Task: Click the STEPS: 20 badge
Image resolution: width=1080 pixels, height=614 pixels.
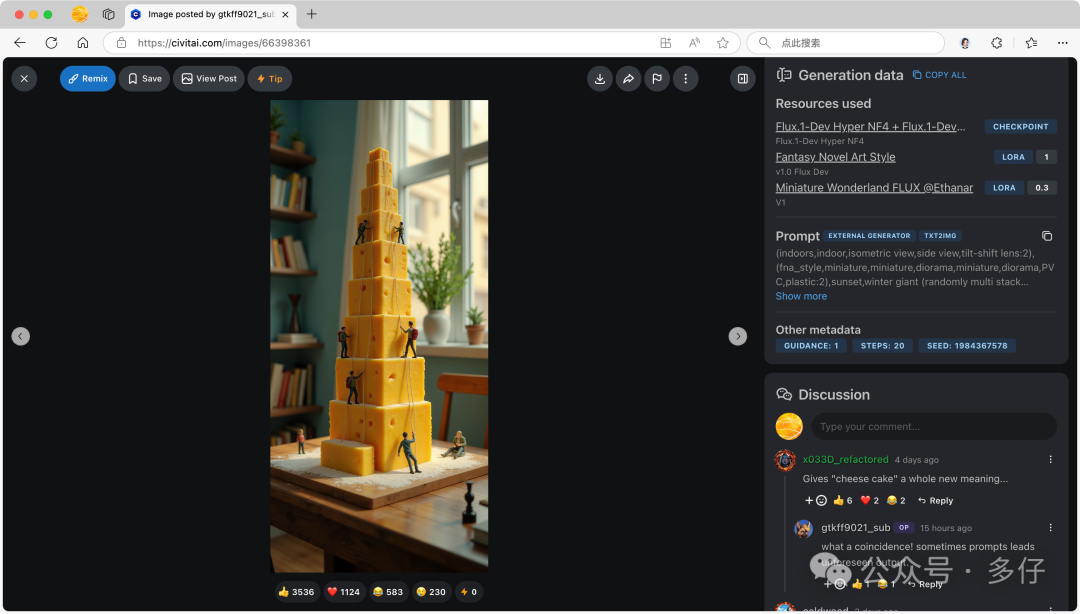Action: pyautogui.click(x=882, y=346)
